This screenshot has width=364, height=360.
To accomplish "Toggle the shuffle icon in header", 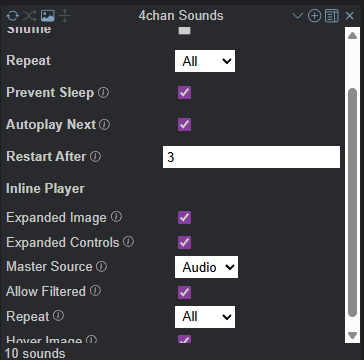I will [x=29, y=16].
